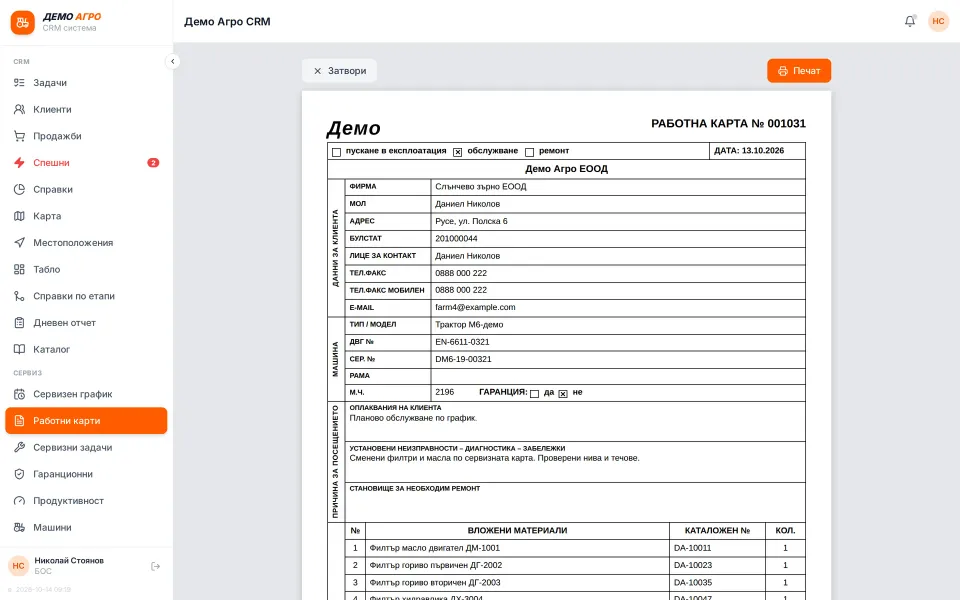Collapse the sidebar with chevron button
The image size is (960, 600).
(173, 61)
